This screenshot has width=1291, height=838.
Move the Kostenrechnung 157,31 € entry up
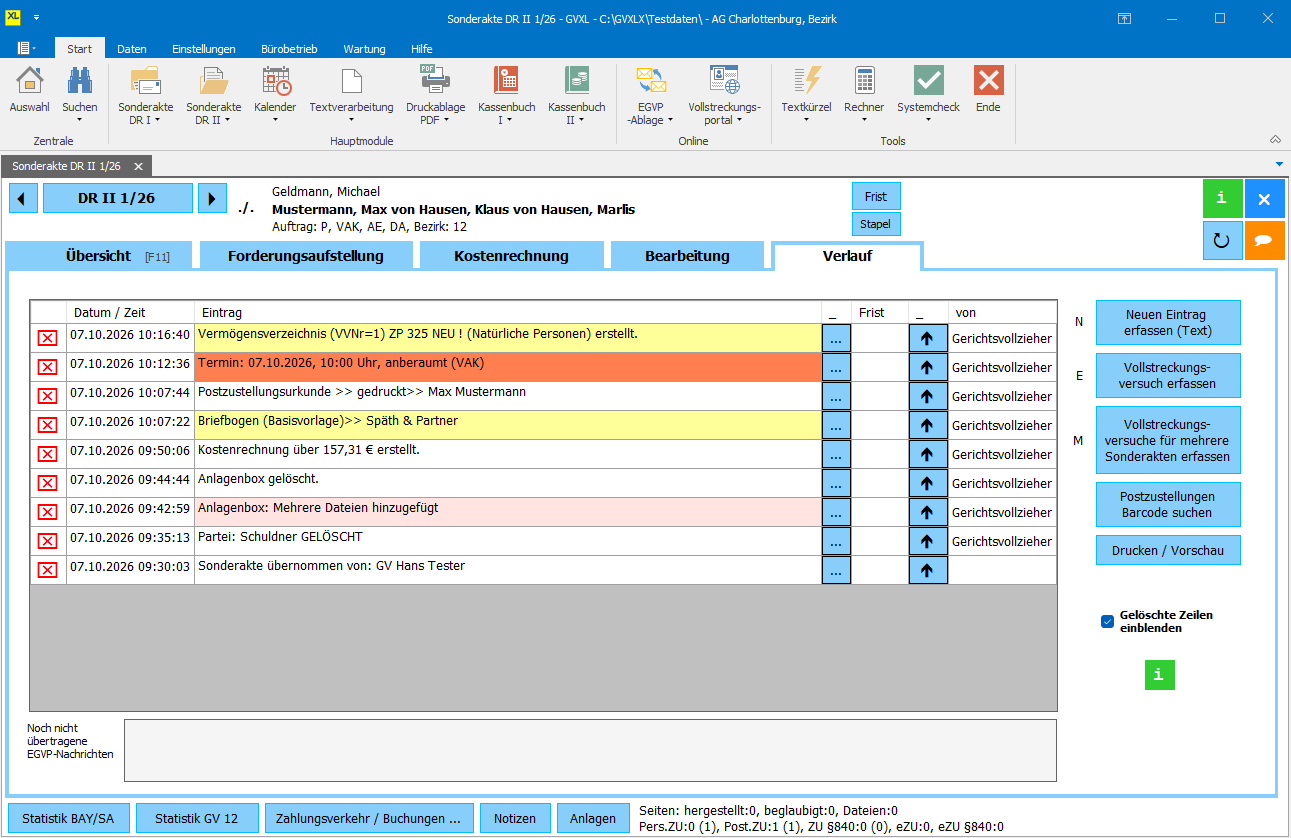[x=927, y=454]
